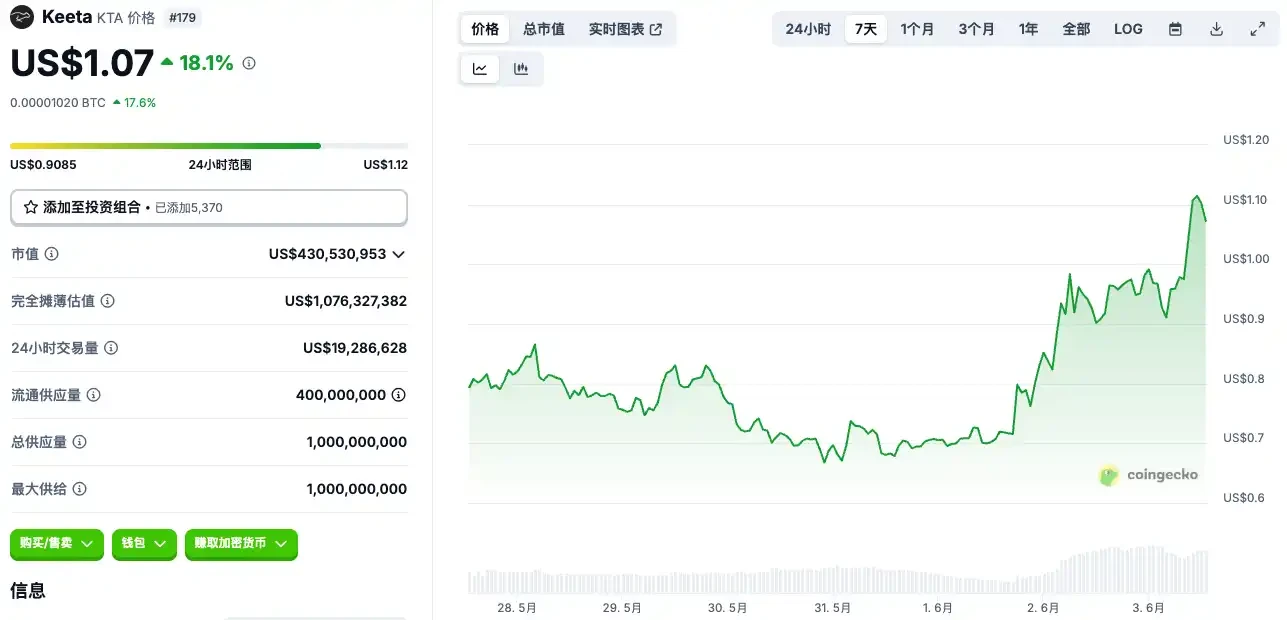The image size is (1287, 620).
Task: Expand the 钱包 dropdown
Action: coord(144,544)
